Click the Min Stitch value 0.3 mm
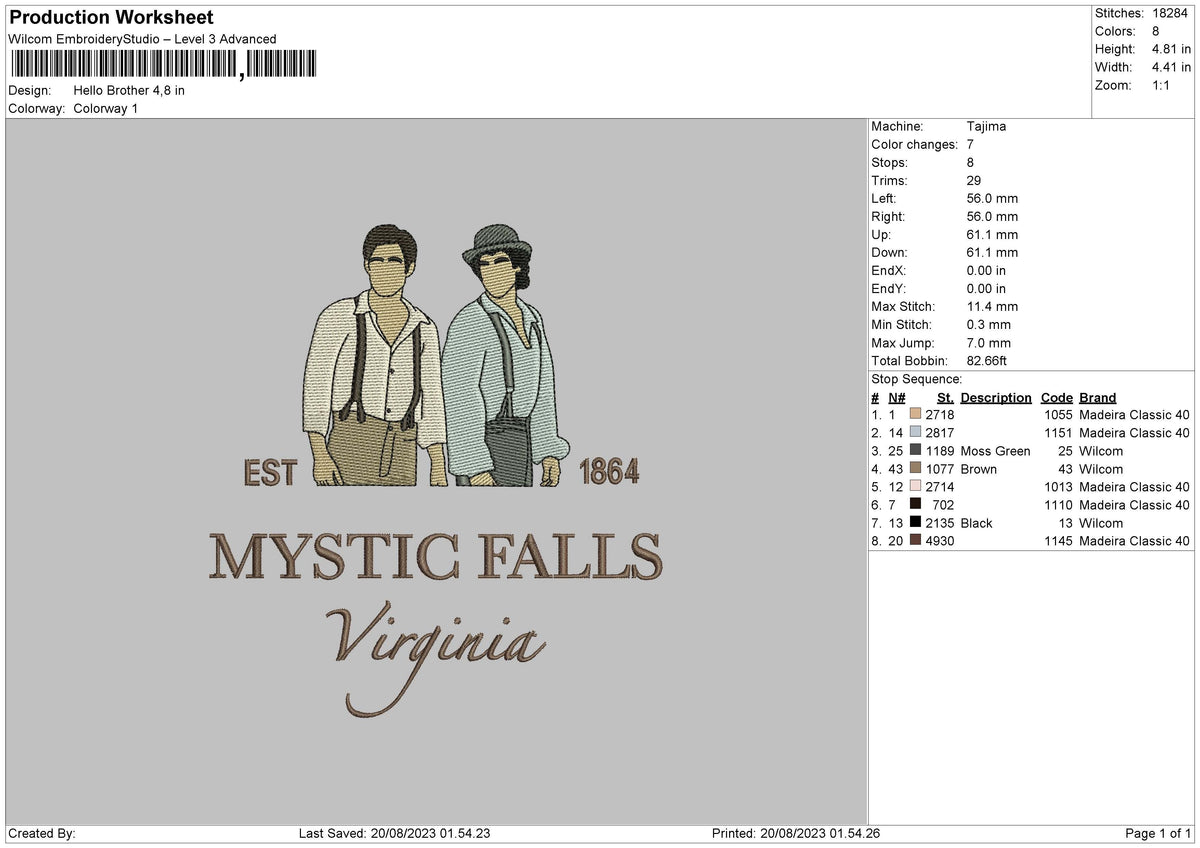Screen dimensions: 1200x848 coord(989,324)
